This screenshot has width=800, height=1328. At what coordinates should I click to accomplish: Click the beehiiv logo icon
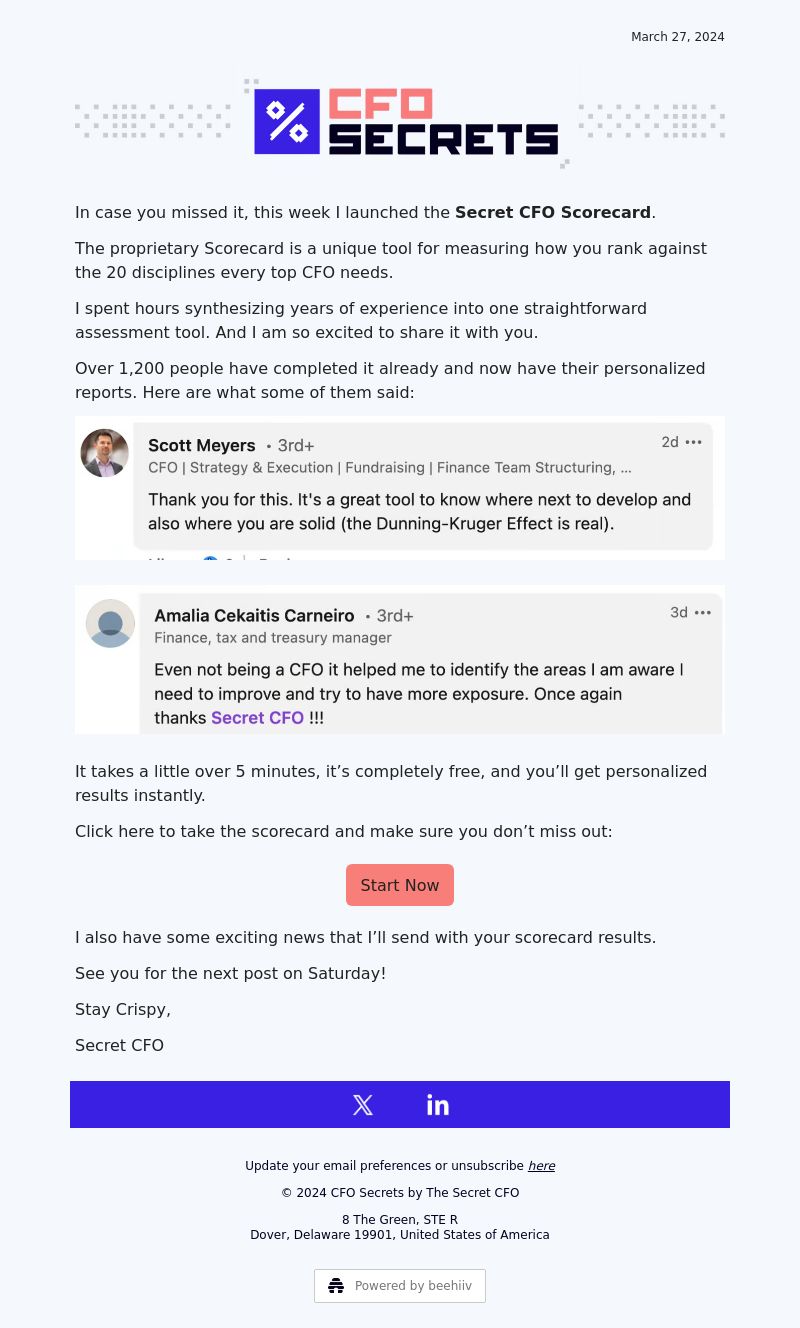coord(336,1286)
